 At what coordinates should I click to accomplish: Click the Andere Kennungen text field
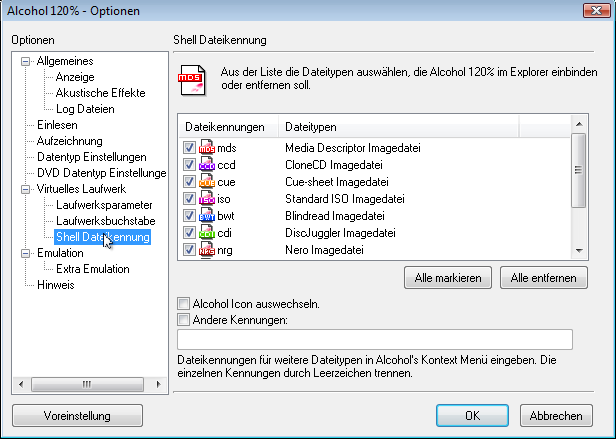375,340
